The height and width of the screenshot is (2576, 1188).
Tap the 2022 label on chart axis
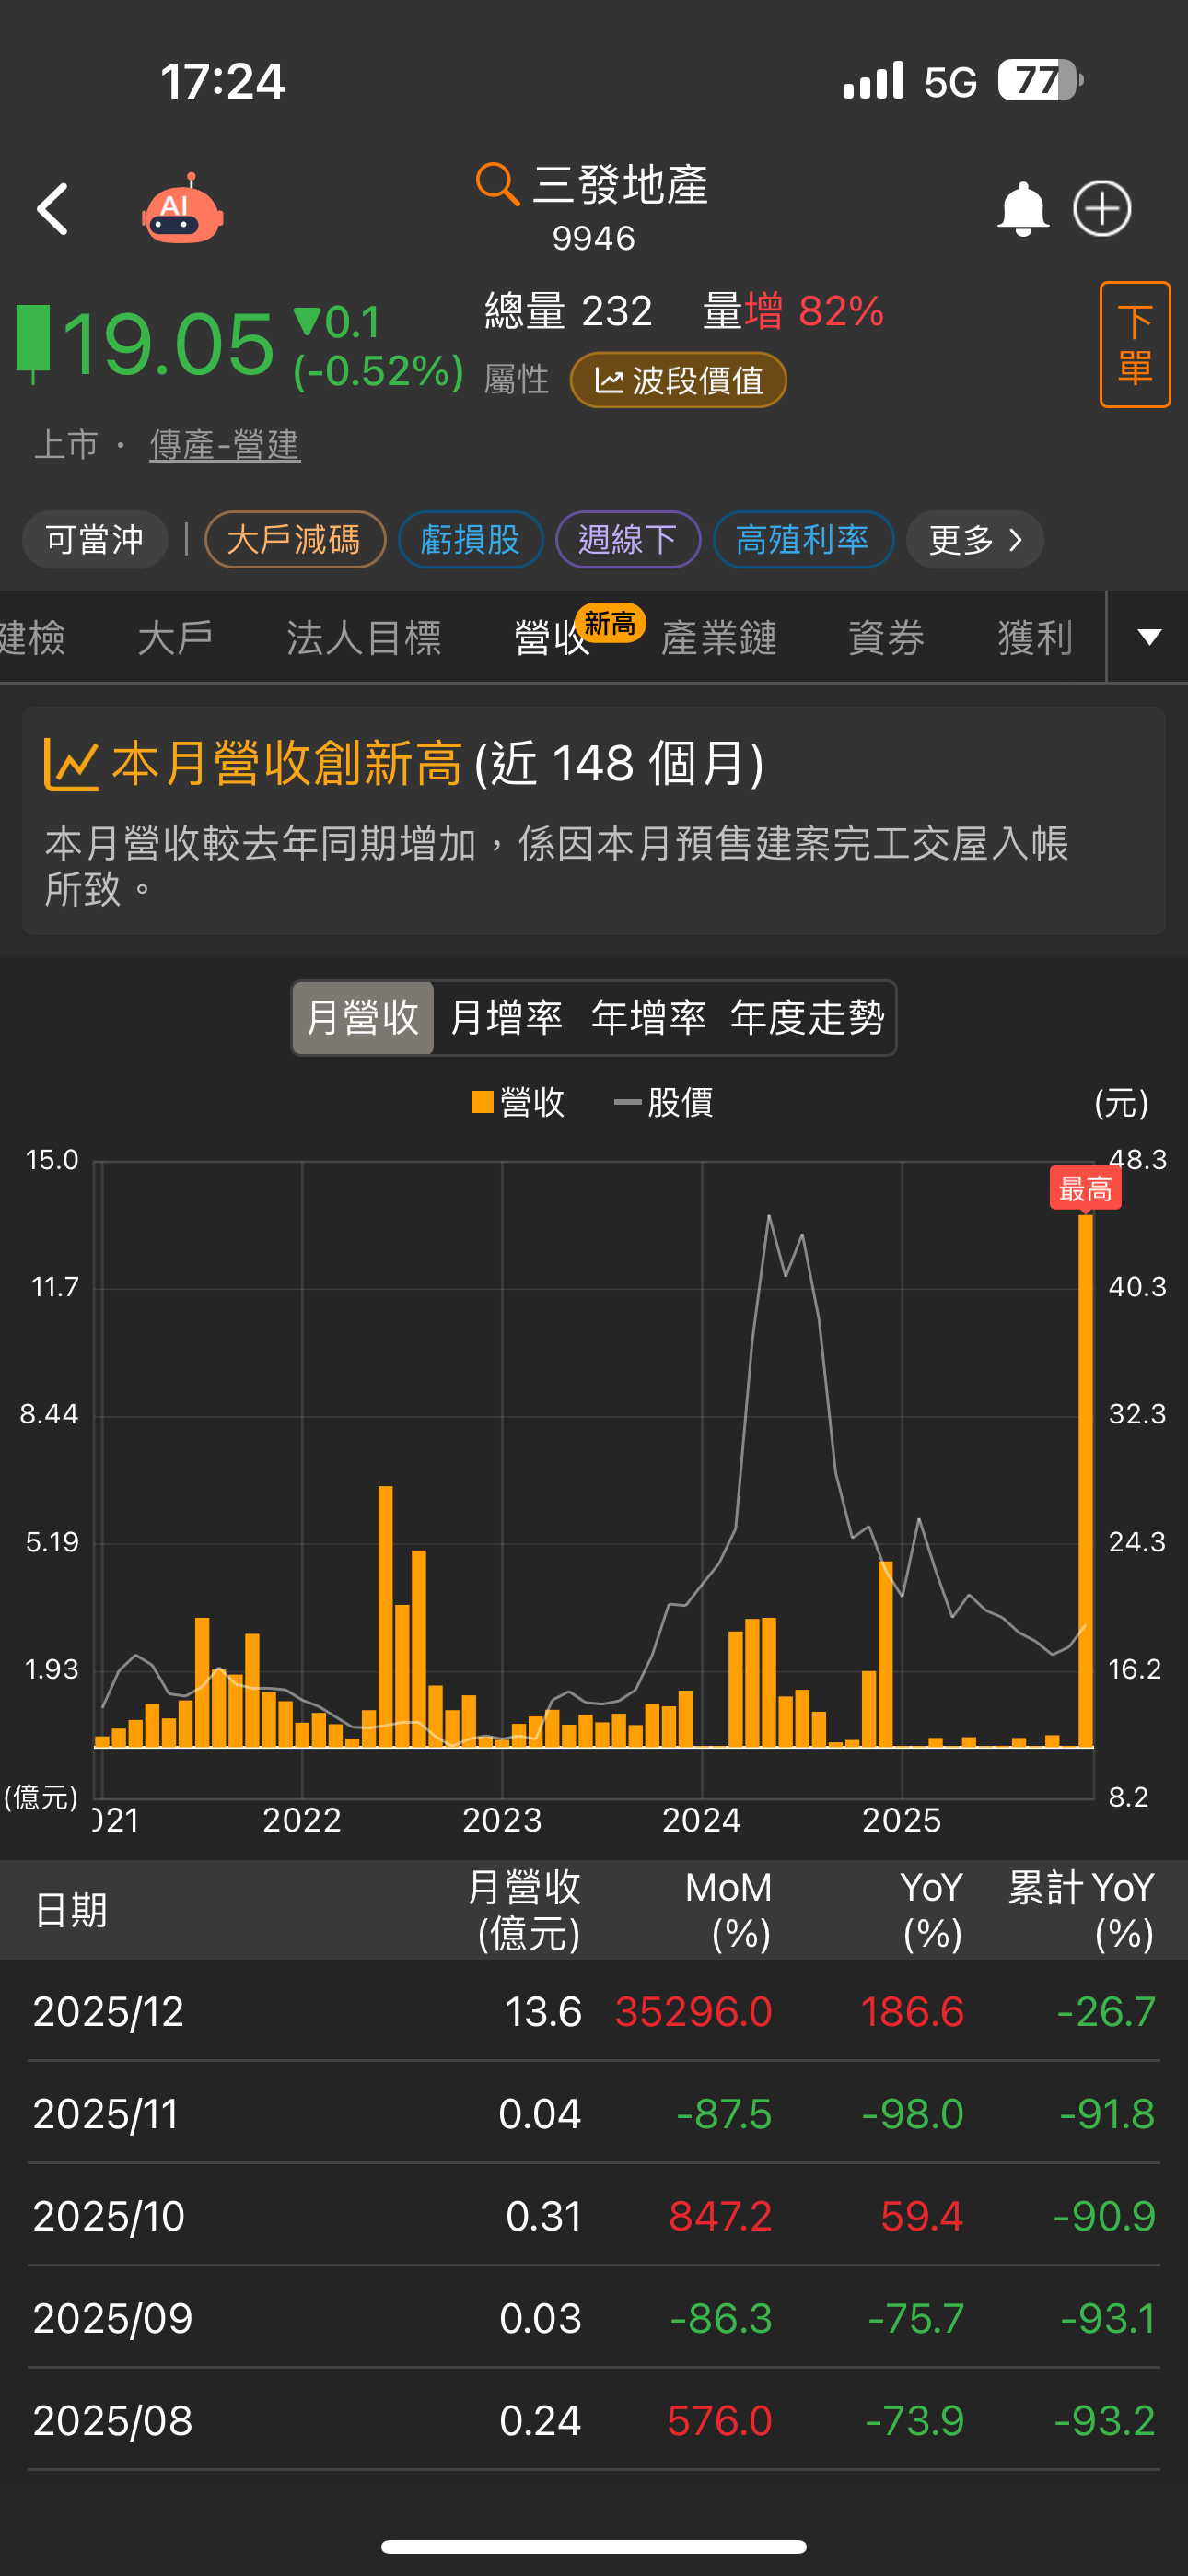point(302,1820)
